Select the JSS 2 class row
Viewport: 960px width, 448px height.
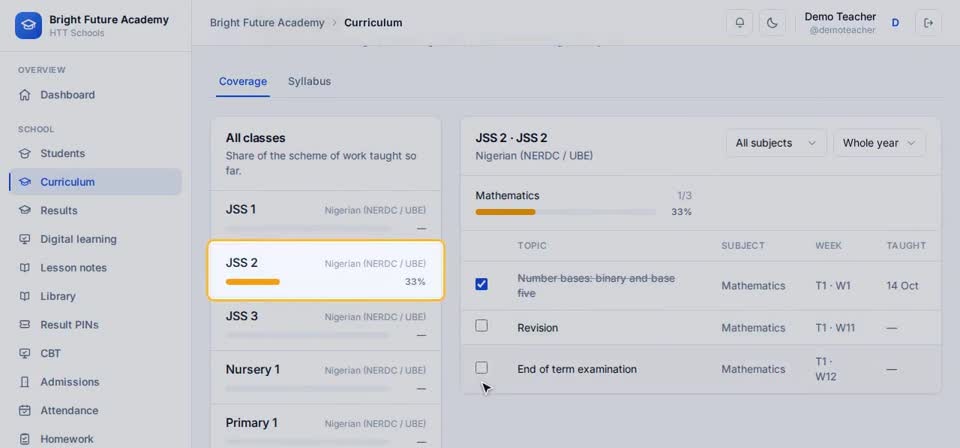click(326, 271)
